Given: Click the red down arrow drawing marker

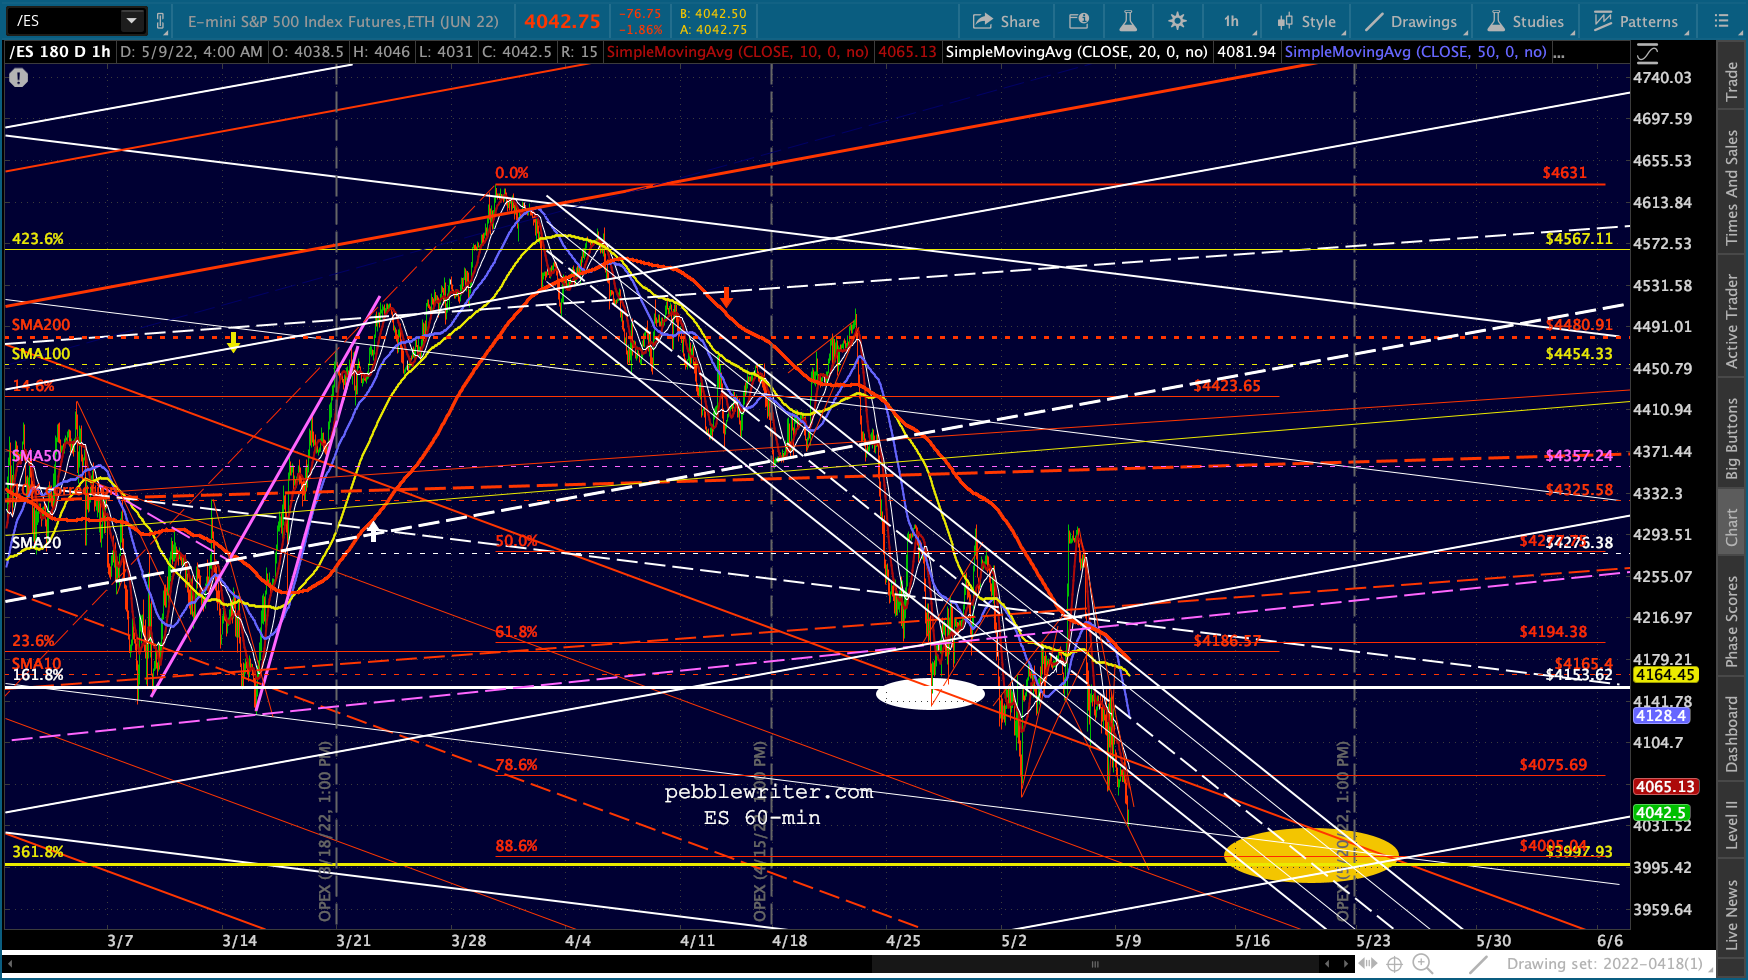Looking at the screenshot, I should [727, 297].
